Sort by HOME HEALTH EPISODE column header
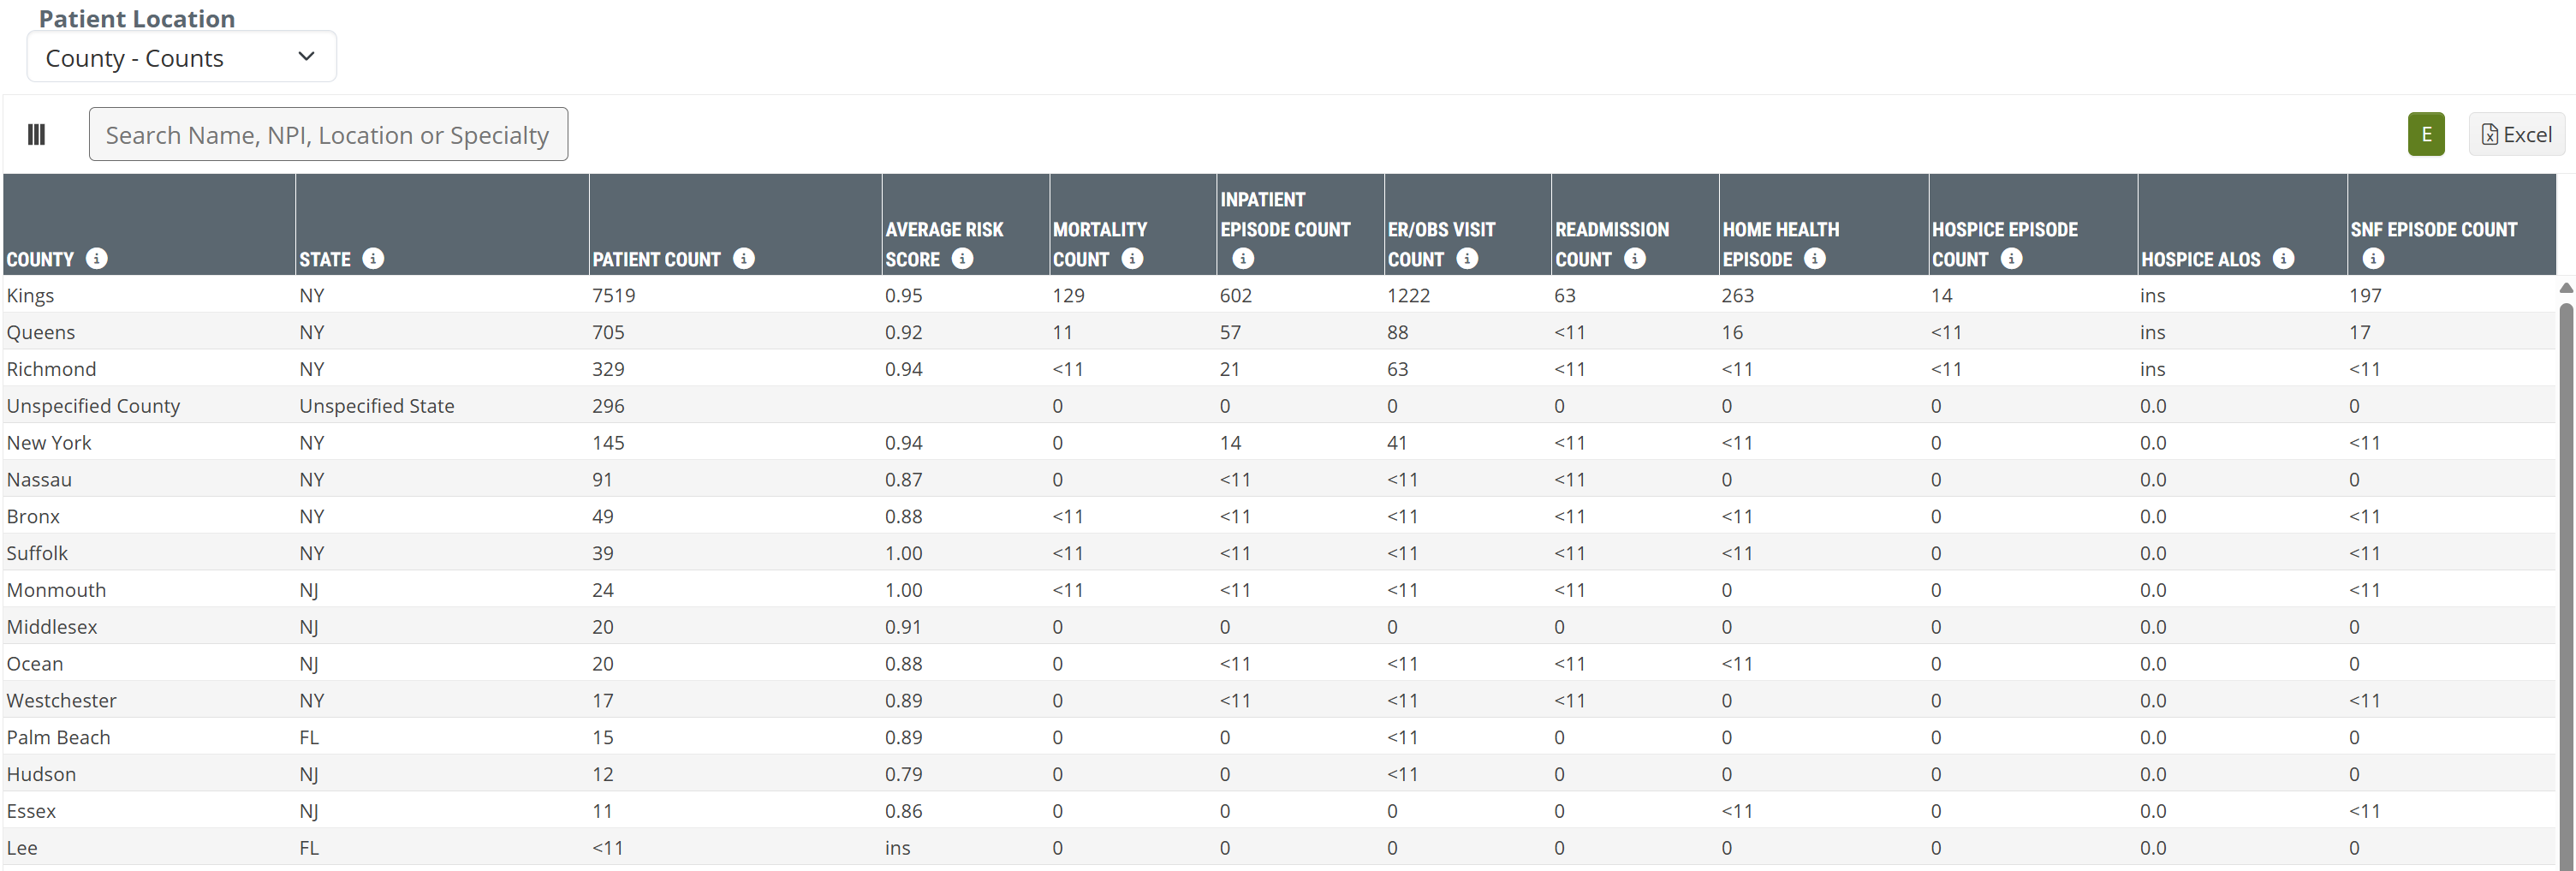 click(1780, 230)
